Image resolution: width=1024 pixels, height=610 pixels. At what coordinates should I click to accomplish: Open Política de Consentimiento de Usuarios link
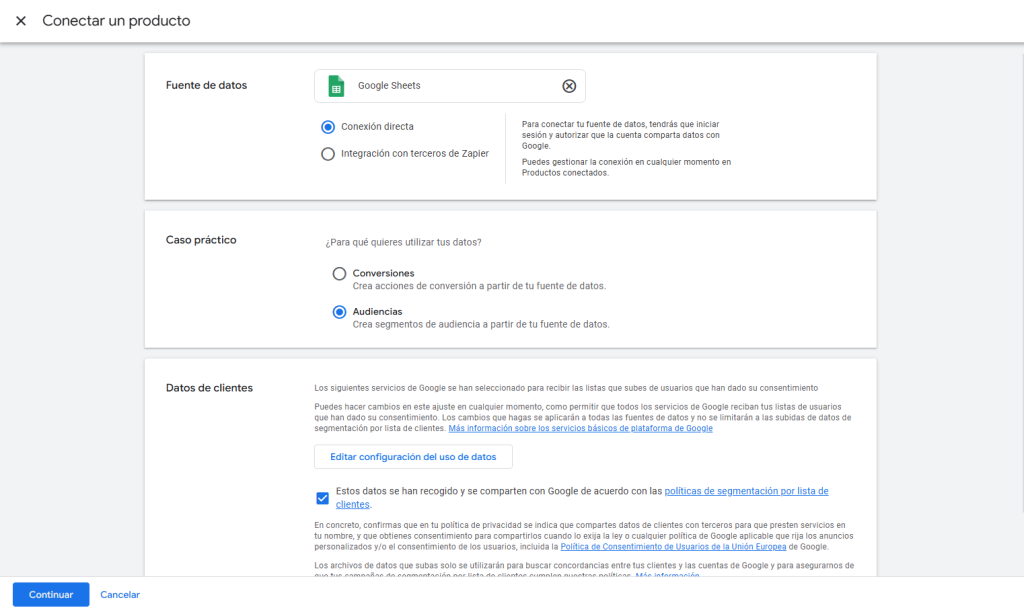(x=673, y=547)
